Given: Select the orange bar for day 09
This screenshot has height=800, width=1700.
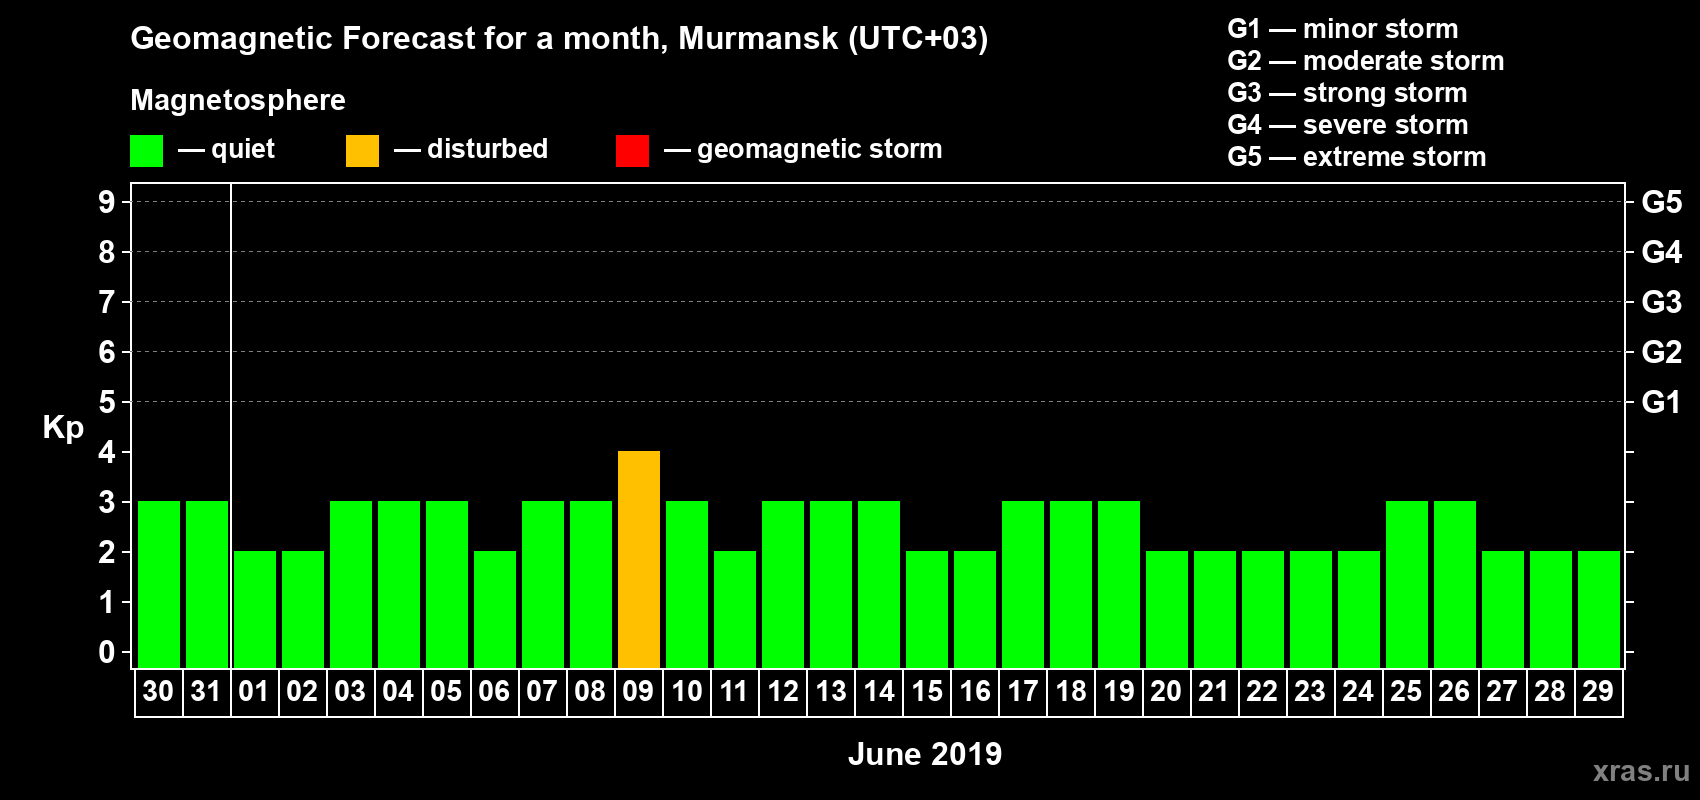Looking at the screenshot, I should tap(639, 560).
